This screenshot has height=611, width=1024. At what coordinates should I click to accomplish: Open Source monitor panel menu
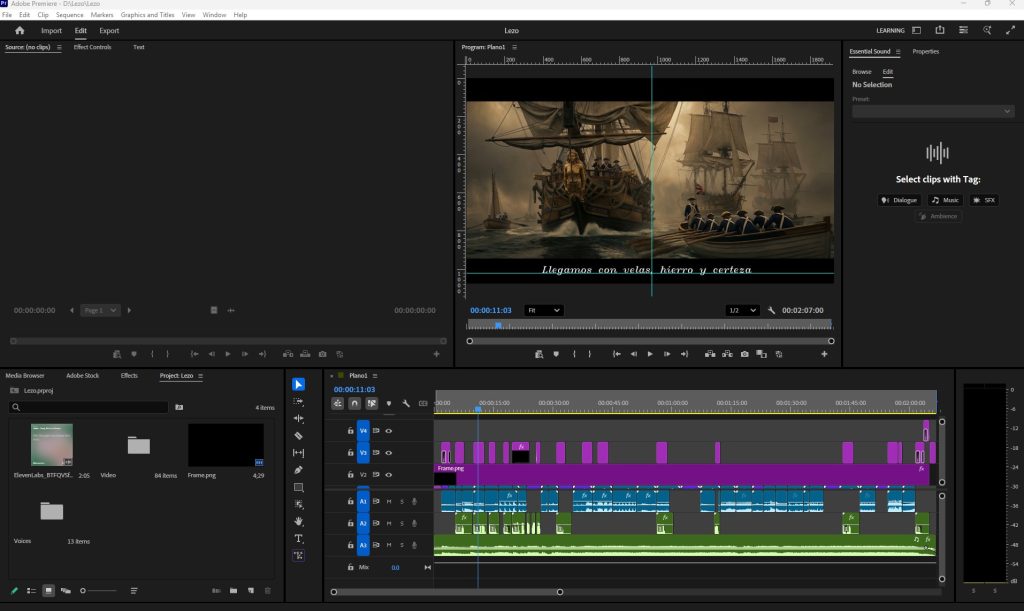59,47
